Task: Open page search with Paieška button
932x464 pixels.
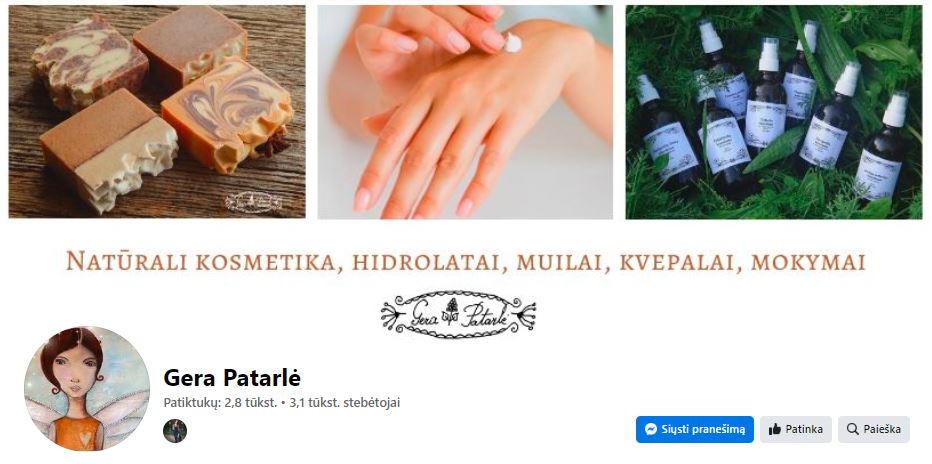Action: tap(874, 430)
